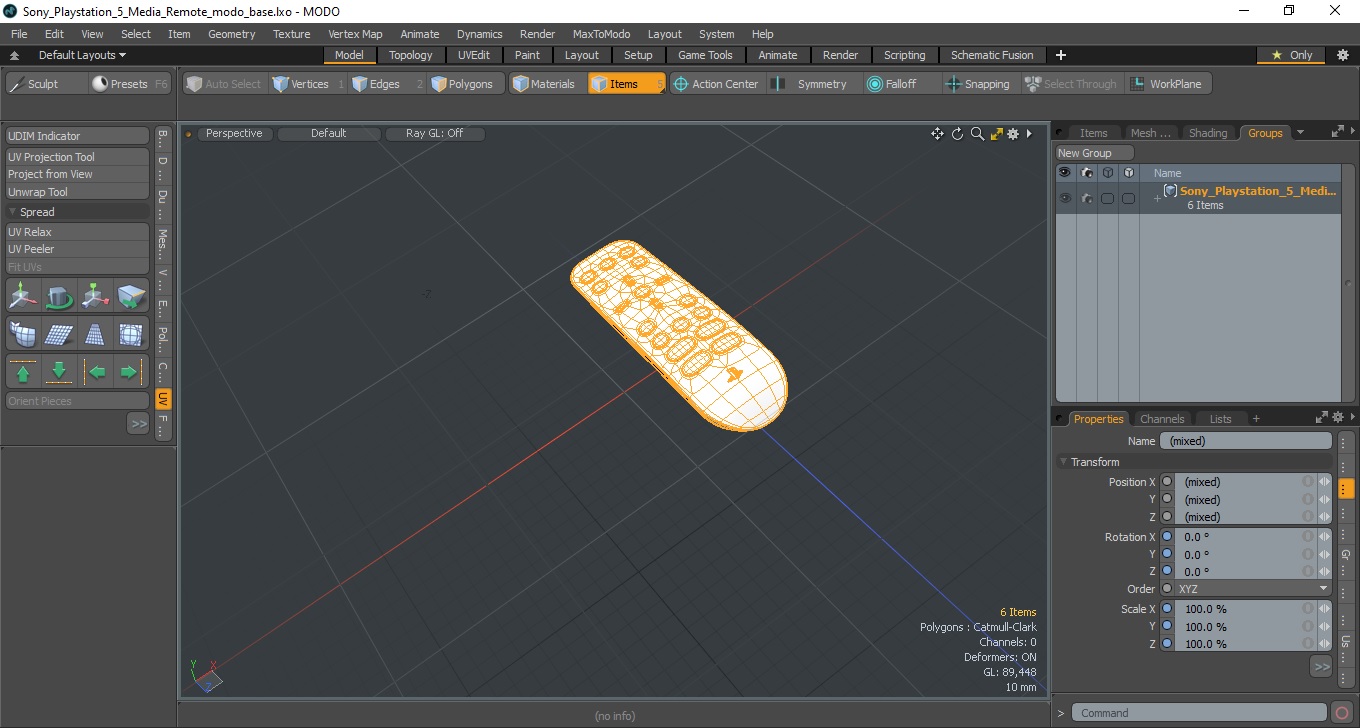Open the Geometry menu
Screen dimensions: 1360x728
[231, 34]
